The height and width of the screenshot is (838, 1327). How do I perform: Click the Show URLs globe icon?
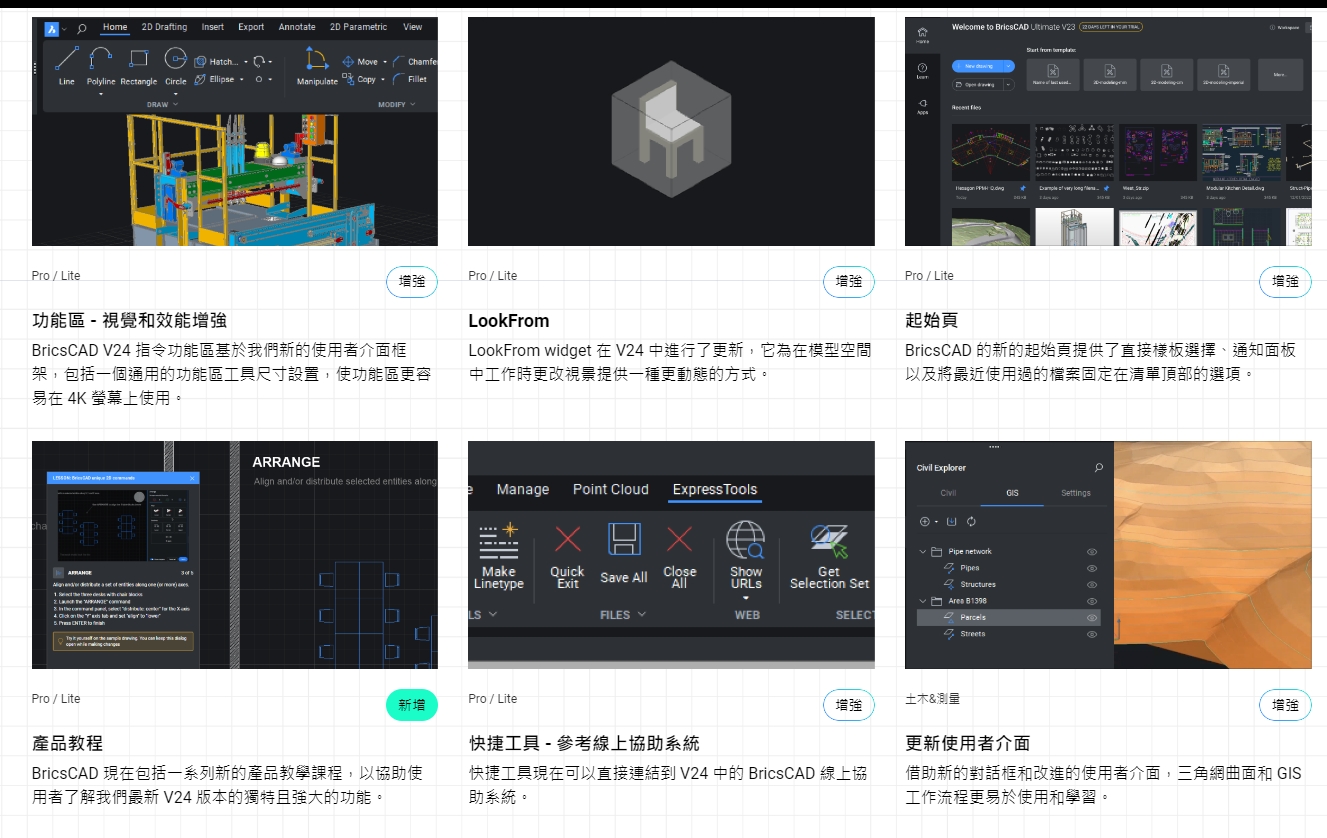tap(745, 541)
